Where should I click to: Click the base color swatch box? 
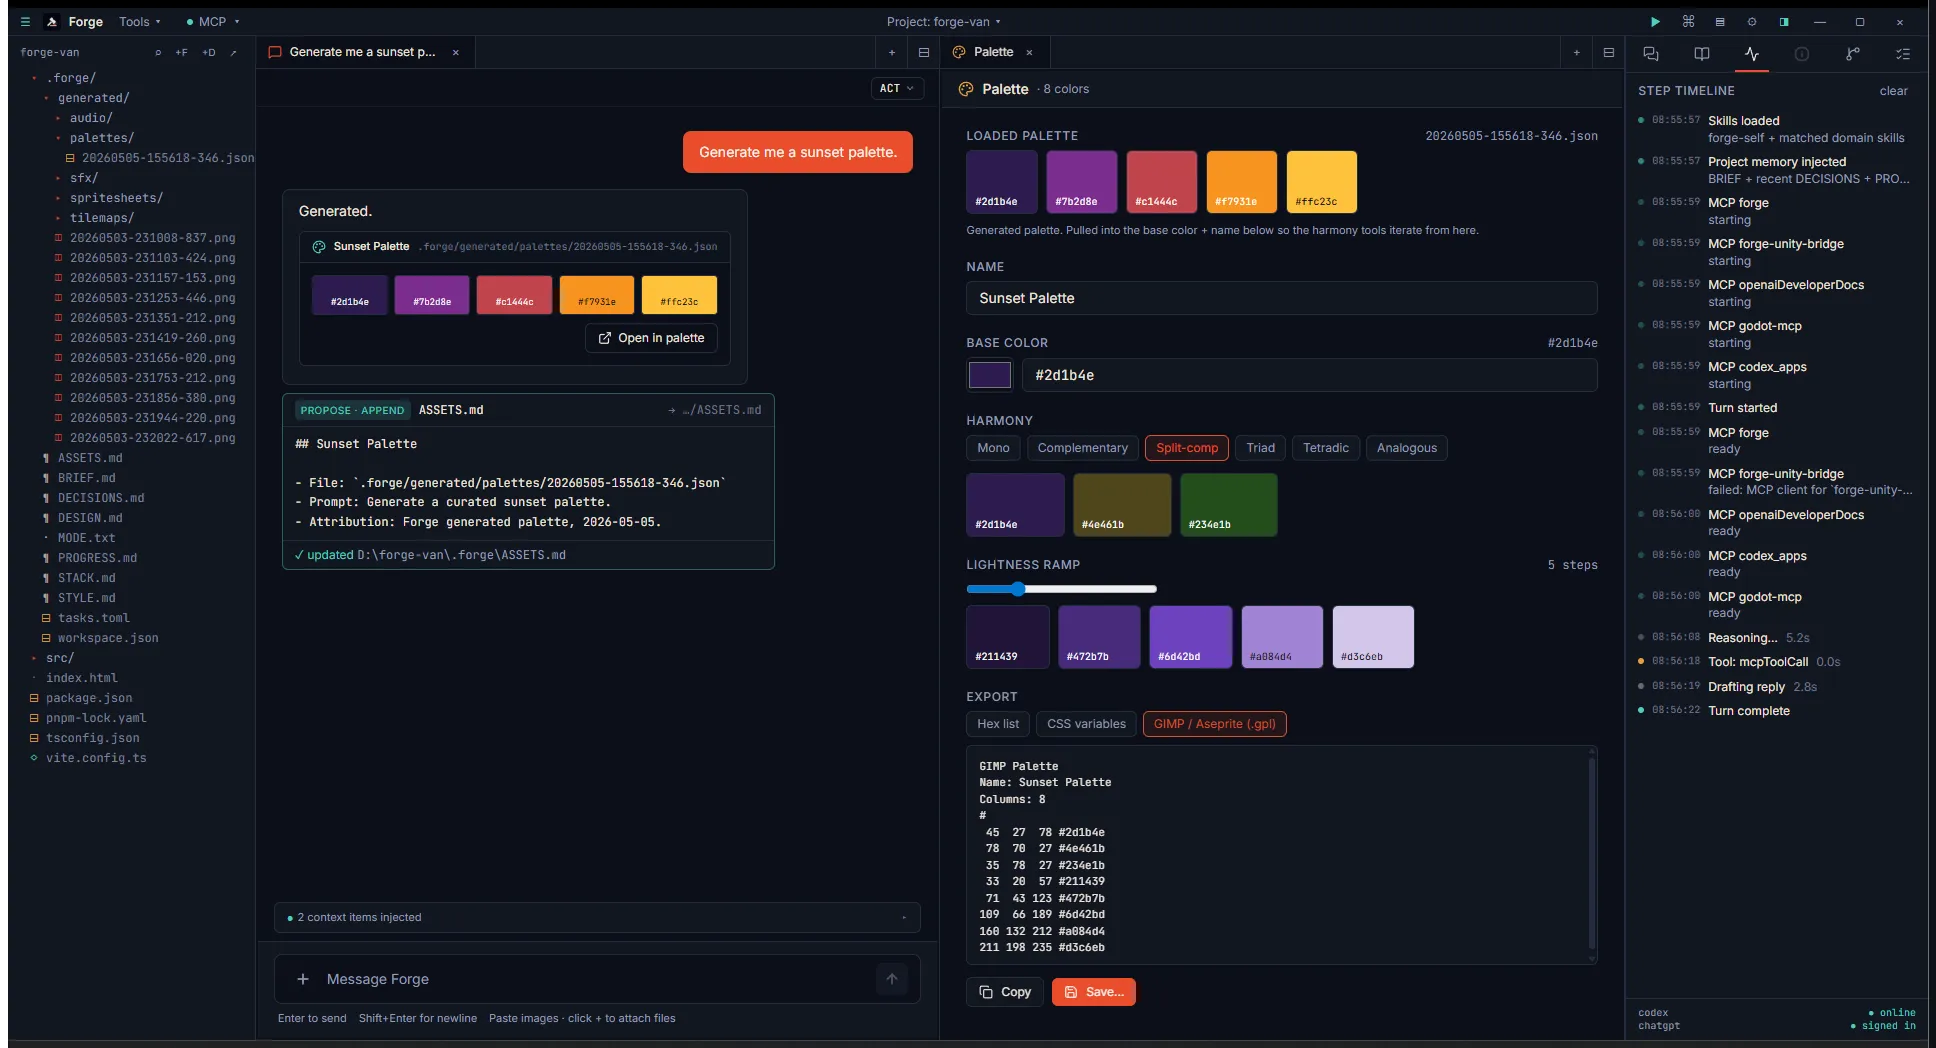(990, 375)
